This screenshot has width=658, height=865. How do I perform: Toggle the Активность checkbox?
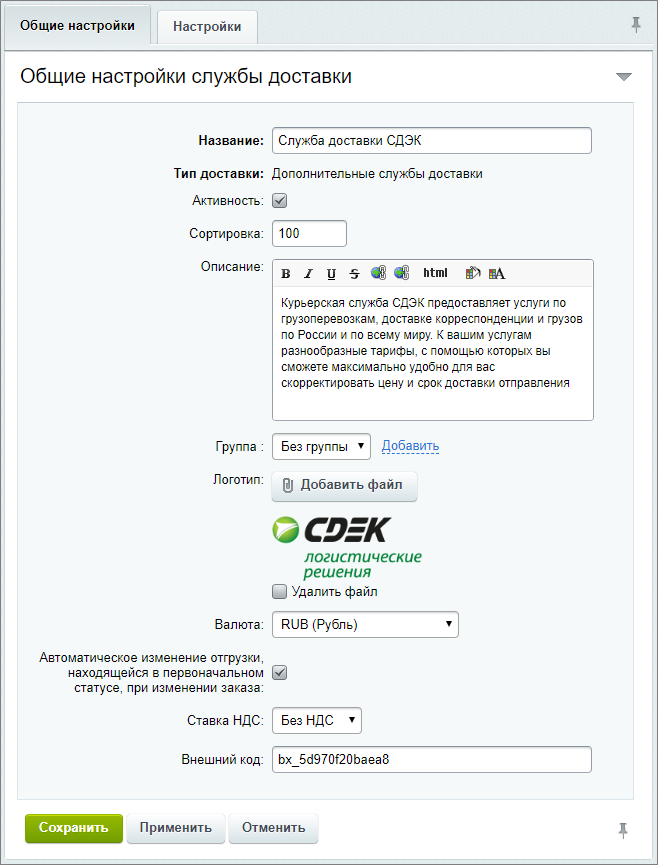tap(280, 201)
